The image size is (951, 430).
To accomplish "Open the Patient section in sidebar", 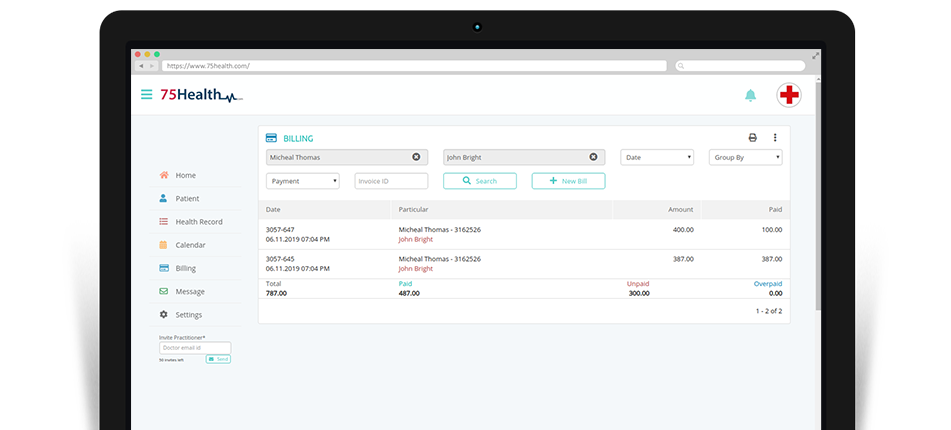I will [x=187, y=198].
